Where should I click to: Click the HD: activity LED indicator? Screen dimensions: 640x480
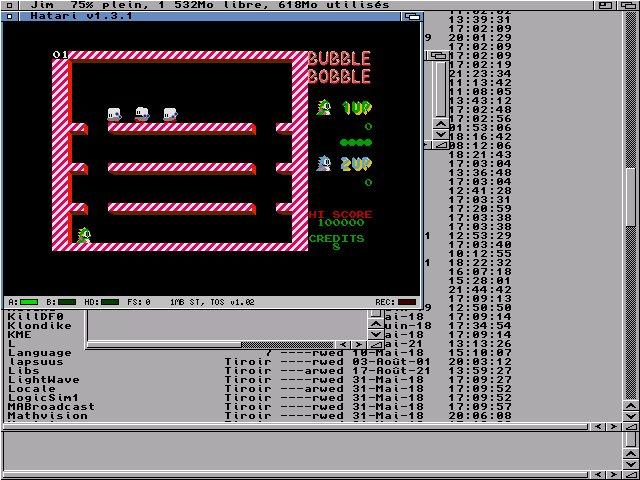[x=110, y=302]
